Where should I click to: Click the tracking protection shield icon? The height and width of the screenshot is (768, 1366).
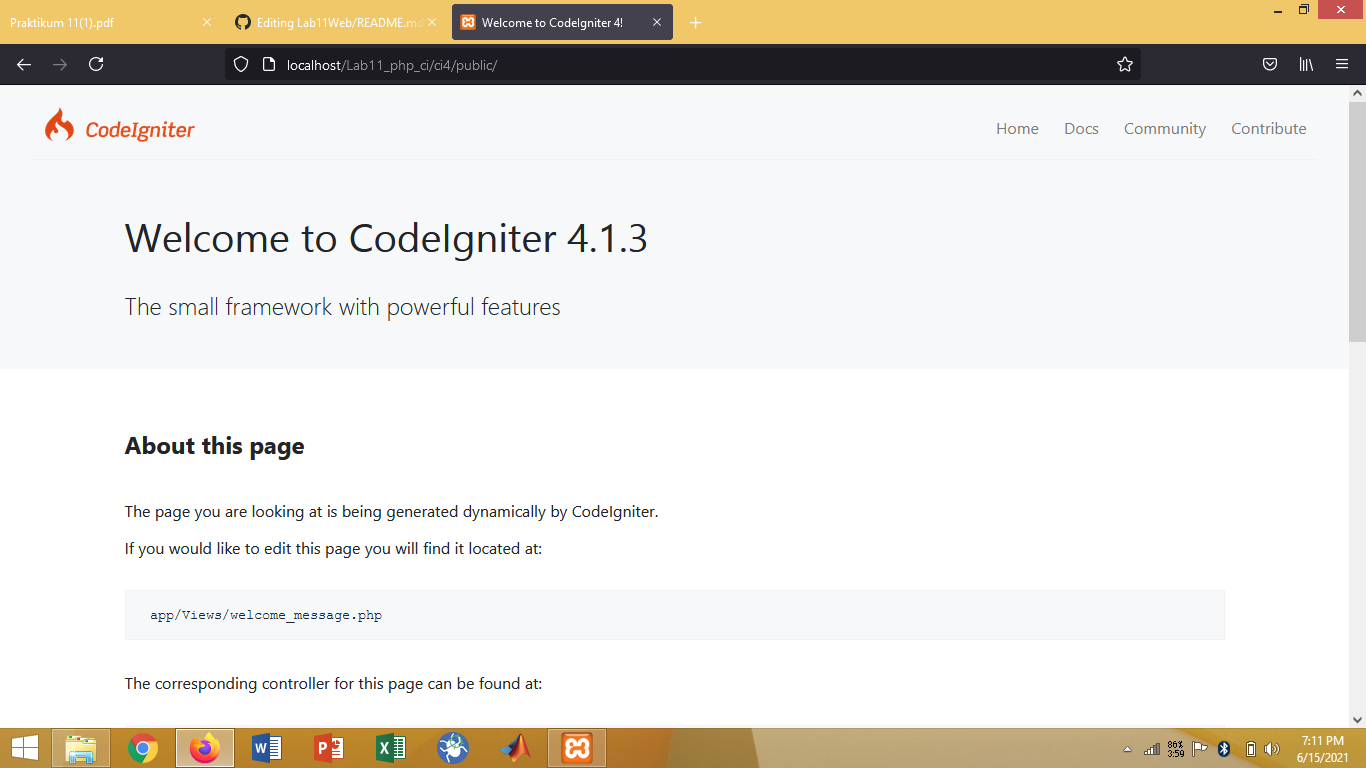click(x=240, y=64)
